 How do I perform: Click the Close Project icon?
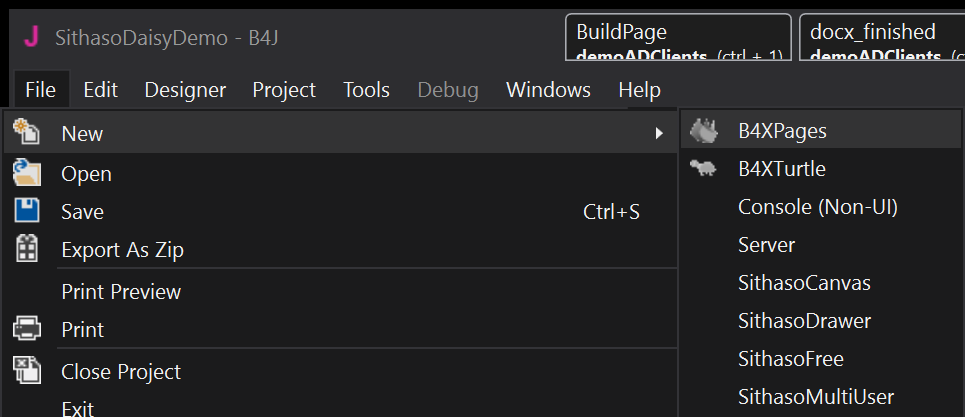coord(27,371)
